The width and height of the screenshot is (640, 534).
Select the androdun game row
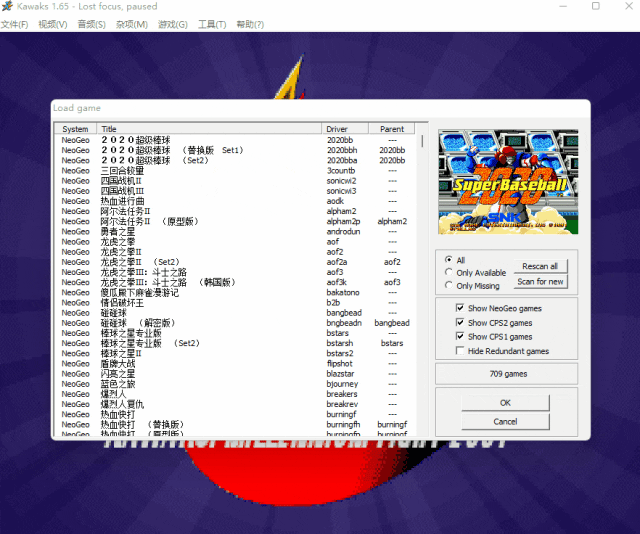pyautogui.click(x=235, y=231)
